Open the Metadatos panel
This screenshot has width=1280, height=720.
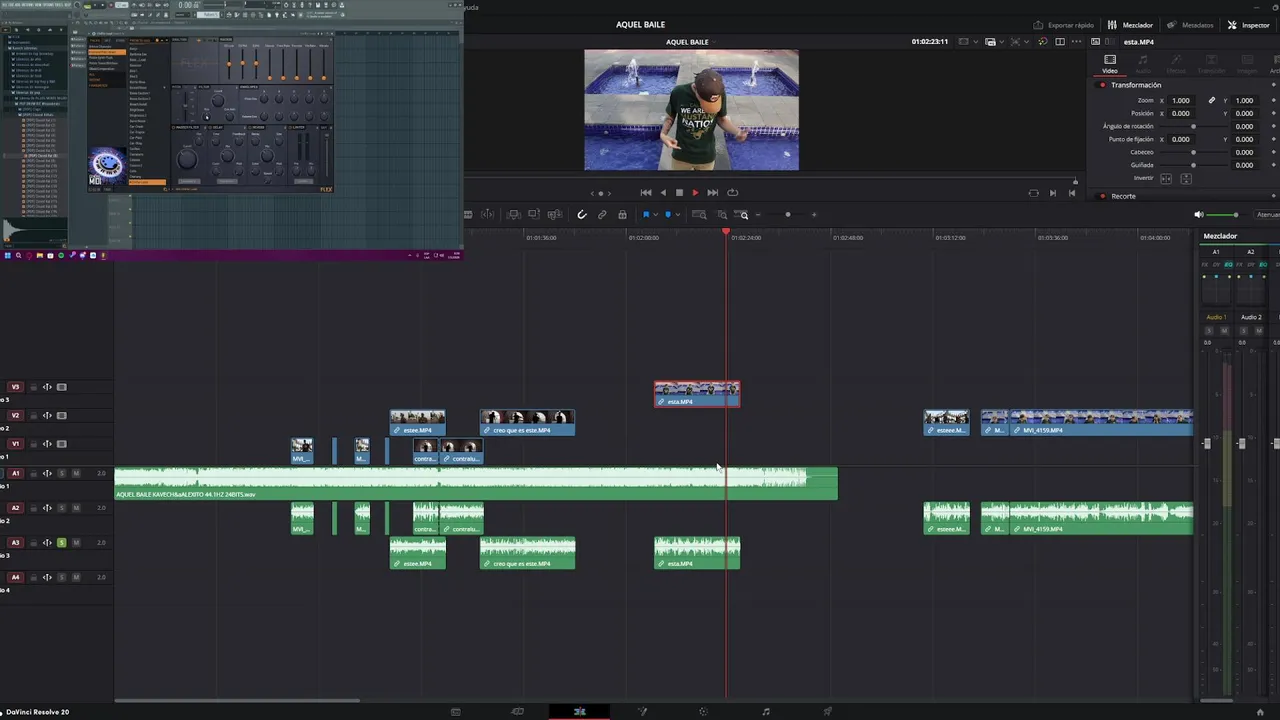1190,25
